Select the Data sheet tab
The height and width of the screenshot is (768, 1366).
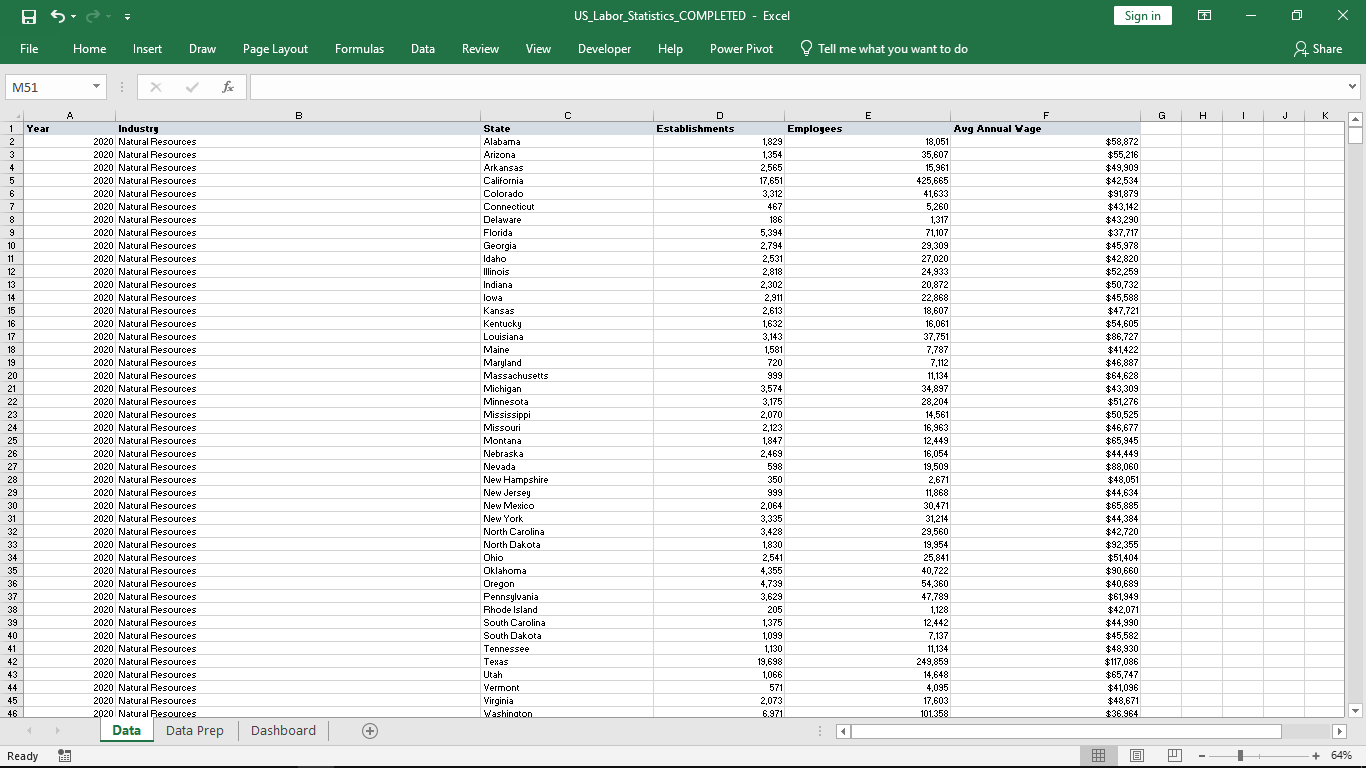click(126, 731)
